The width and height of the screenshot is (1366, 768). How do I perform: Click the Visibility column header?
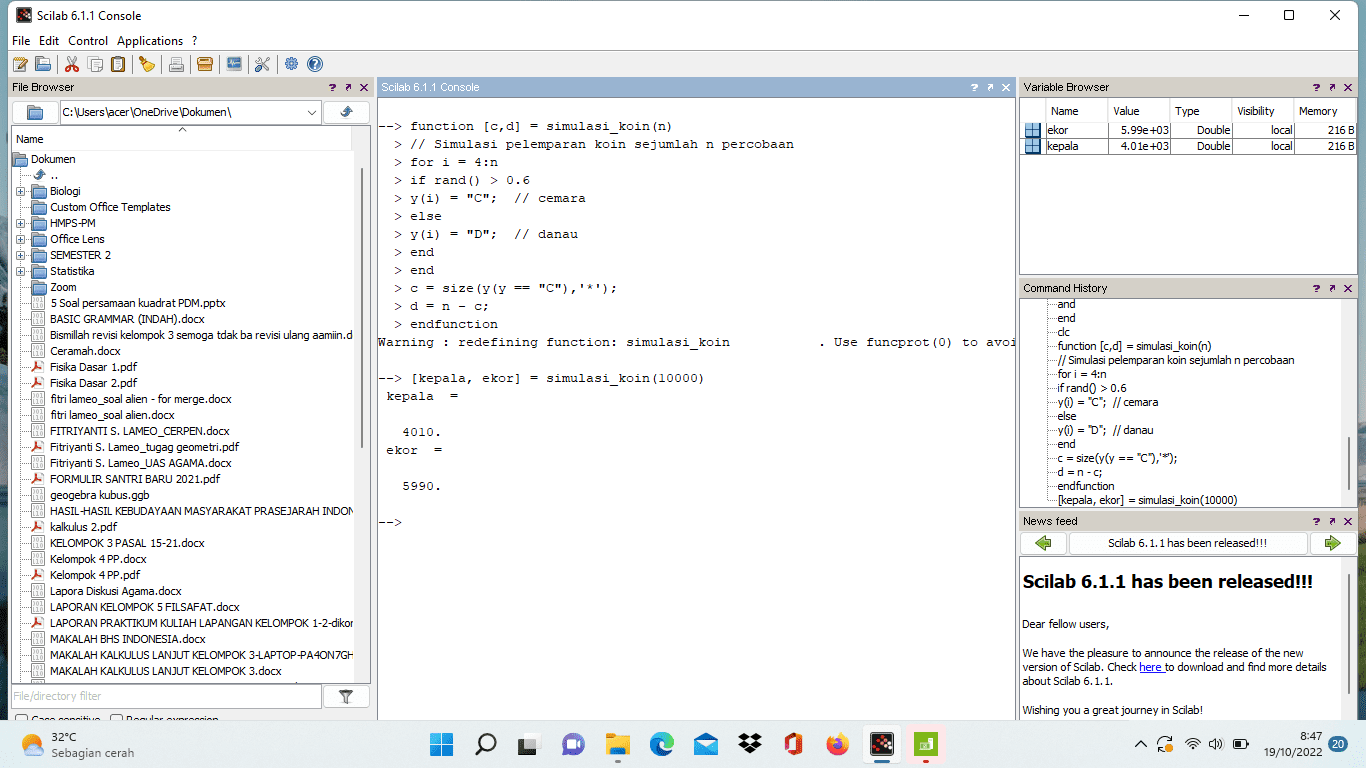coord(1263,111)
